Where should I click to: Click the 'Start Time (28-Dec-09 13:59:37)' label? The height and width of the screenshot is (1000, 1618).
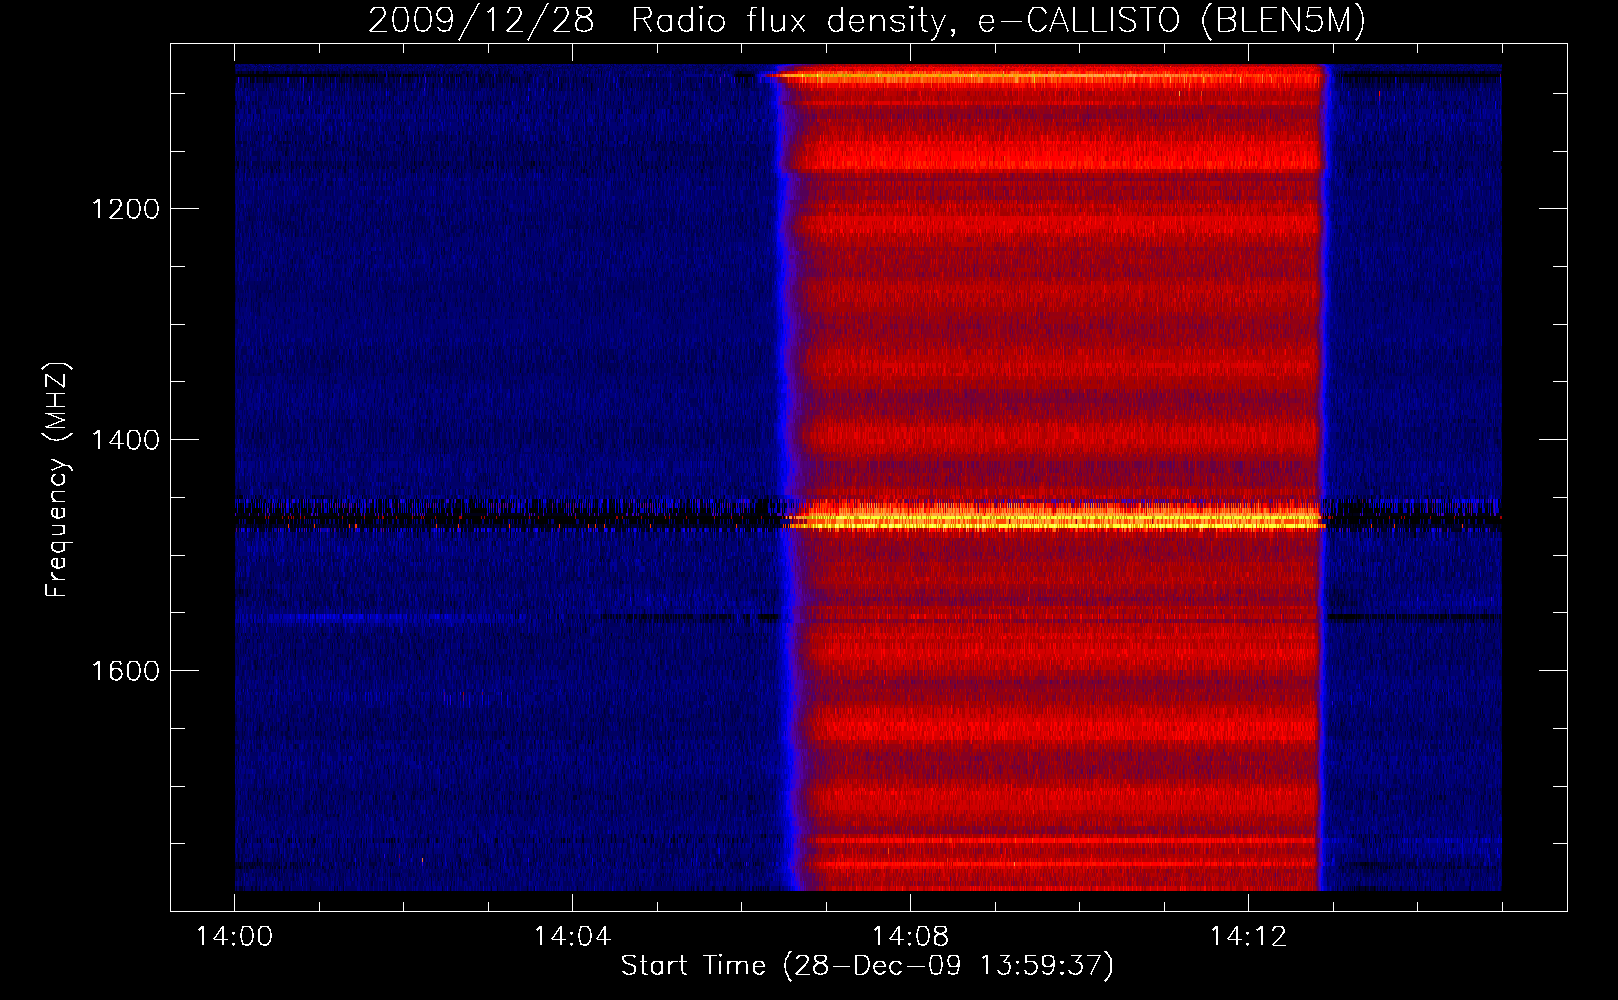coord(867,966)
